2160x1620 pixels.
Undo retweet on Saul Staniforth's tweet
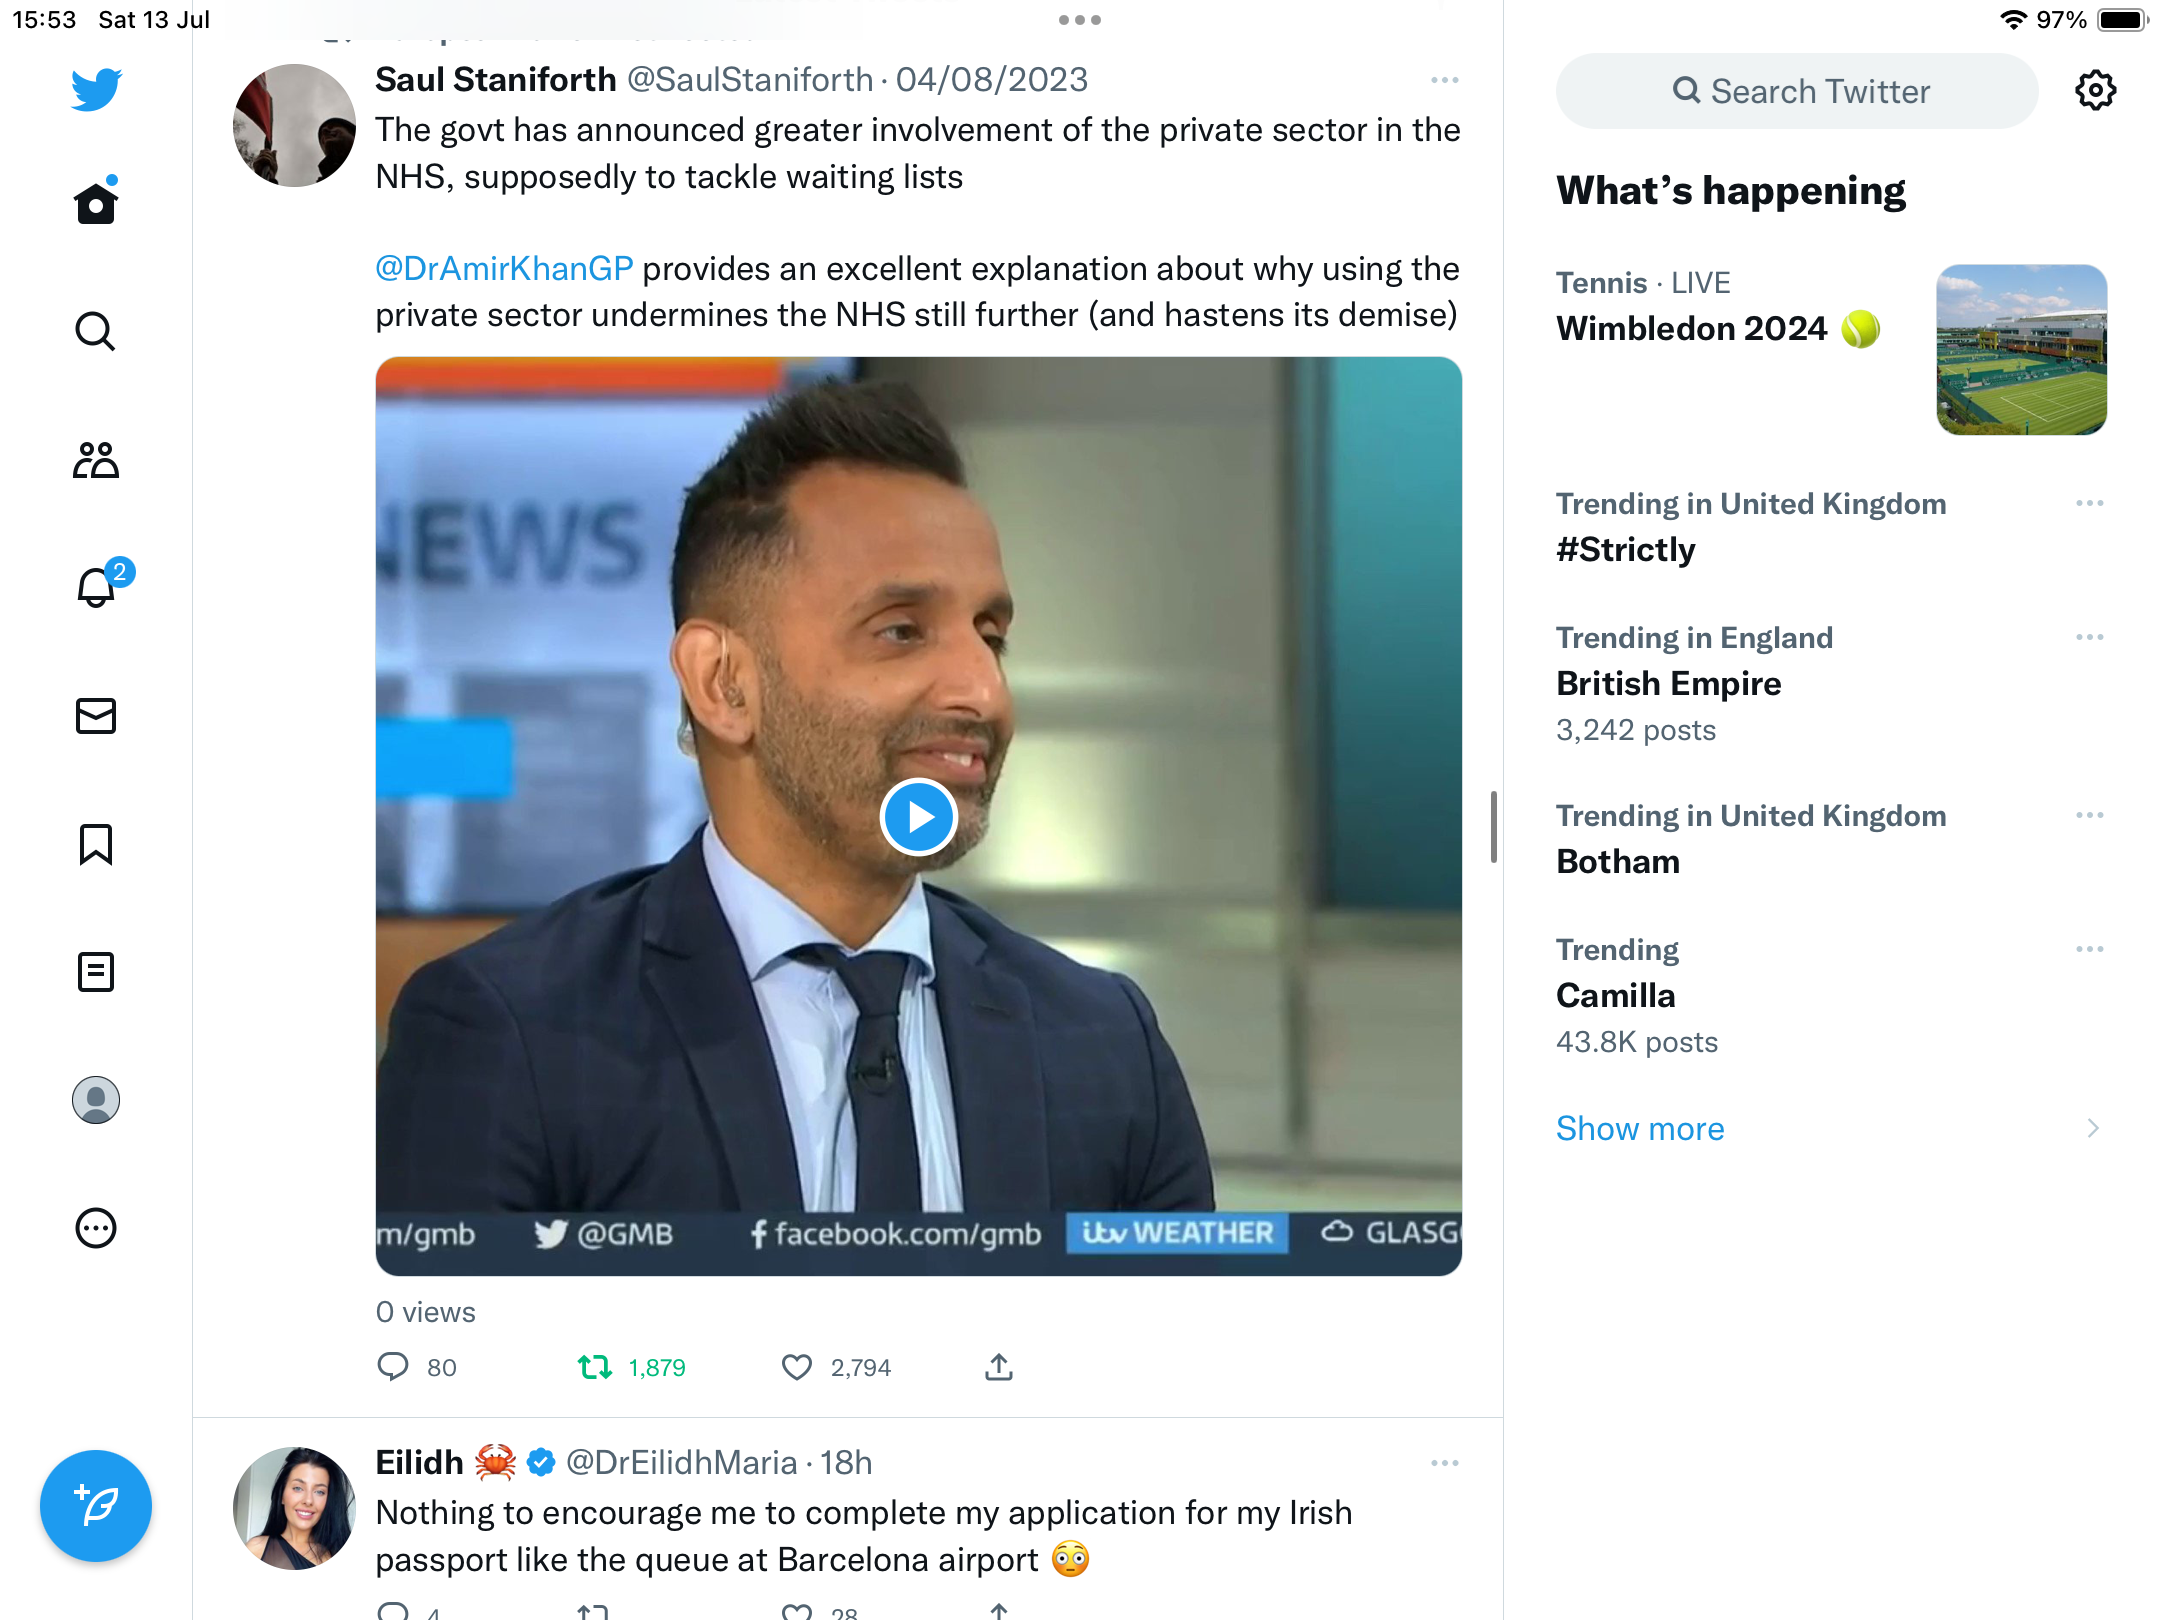tap(595, 1367)
